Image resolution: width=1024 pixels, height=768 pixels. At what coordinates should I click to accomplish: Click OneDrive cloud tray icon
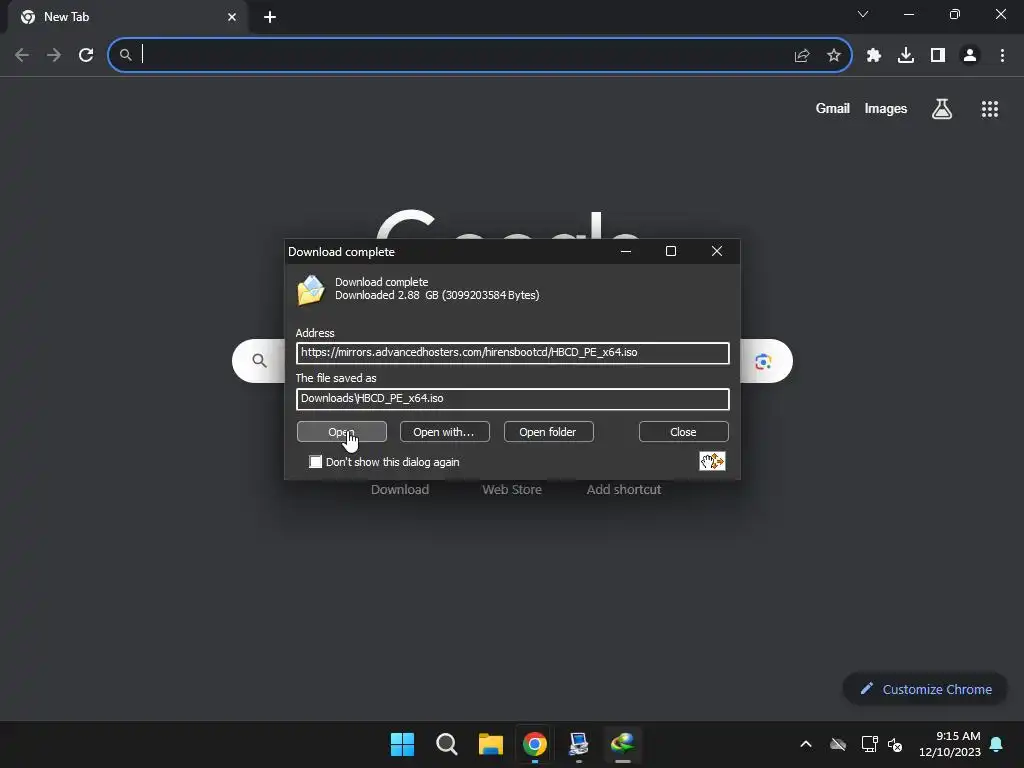pos(838,744)
